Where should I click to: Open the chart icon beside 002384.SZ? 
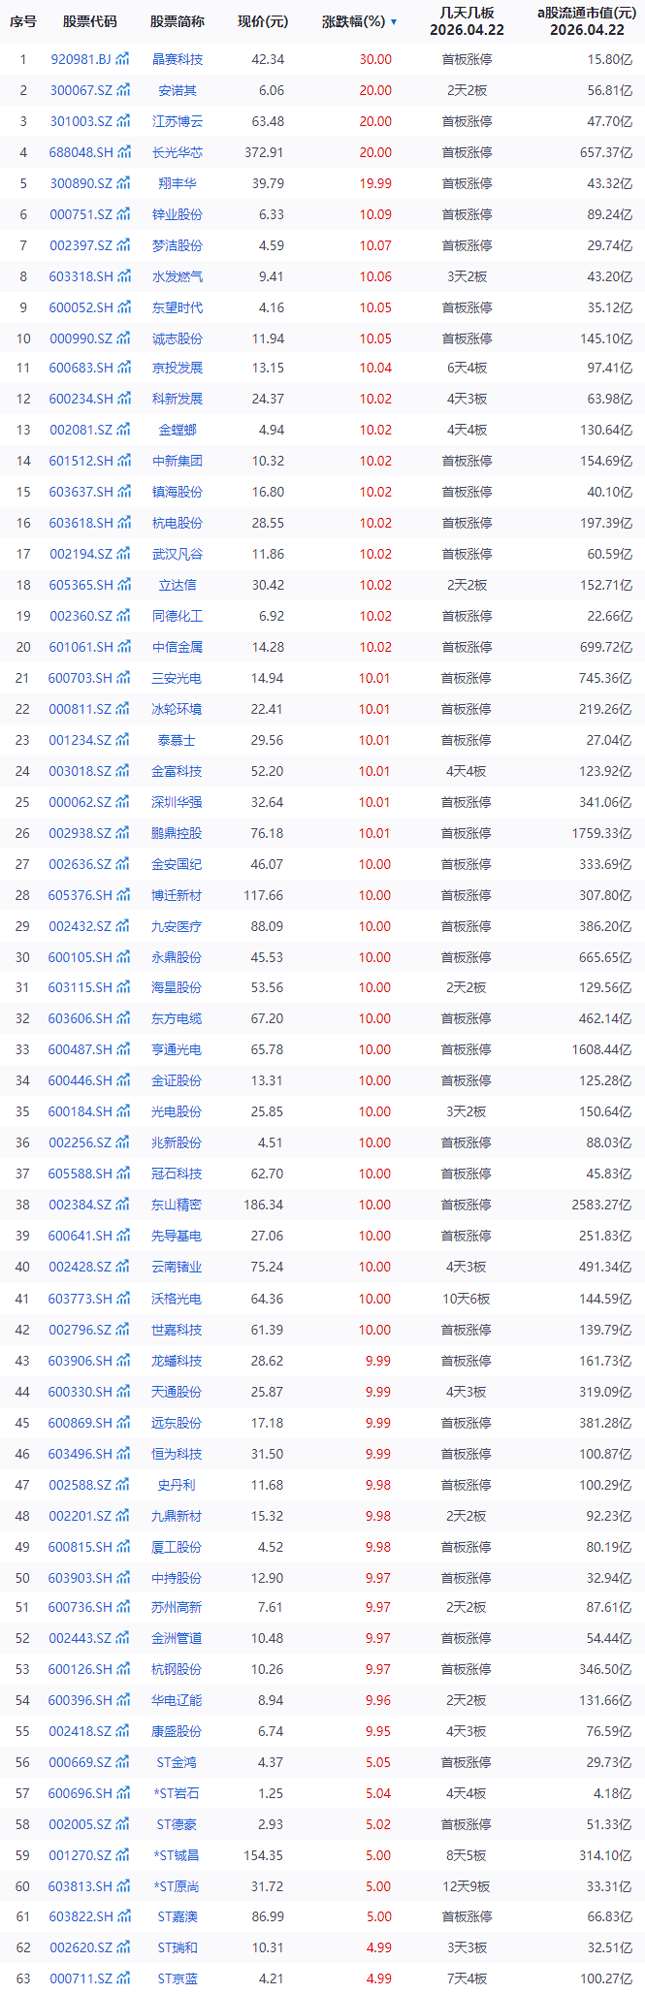124,1205
